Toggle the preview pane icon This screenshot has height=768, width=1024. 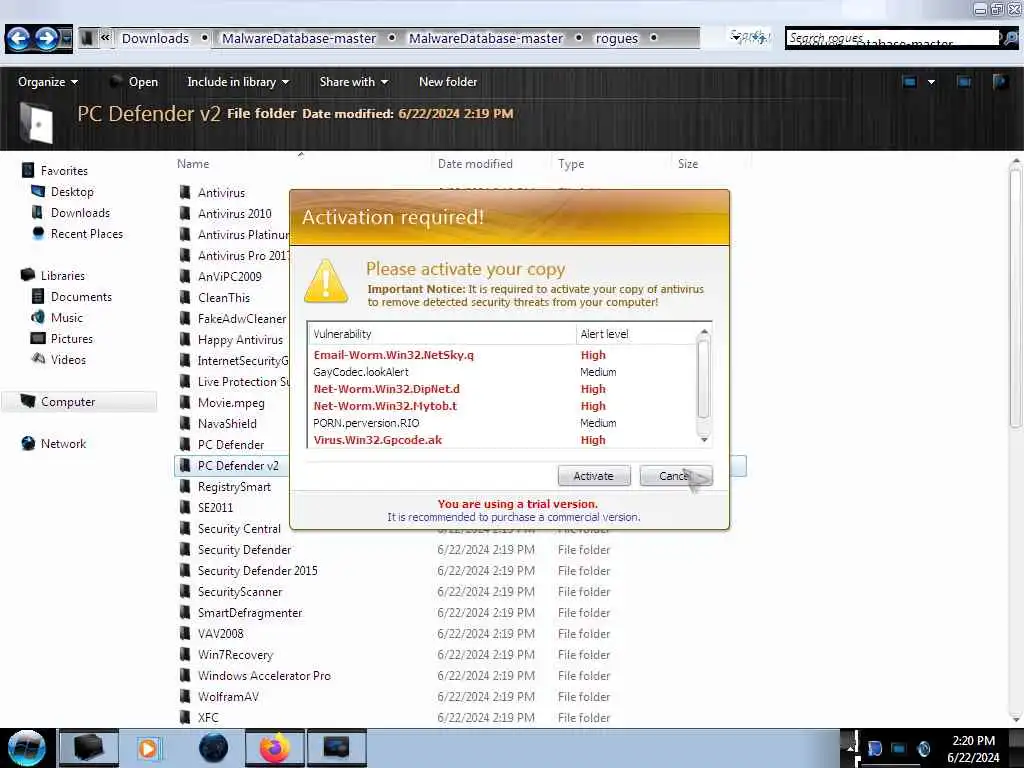[x=964, y=82]
